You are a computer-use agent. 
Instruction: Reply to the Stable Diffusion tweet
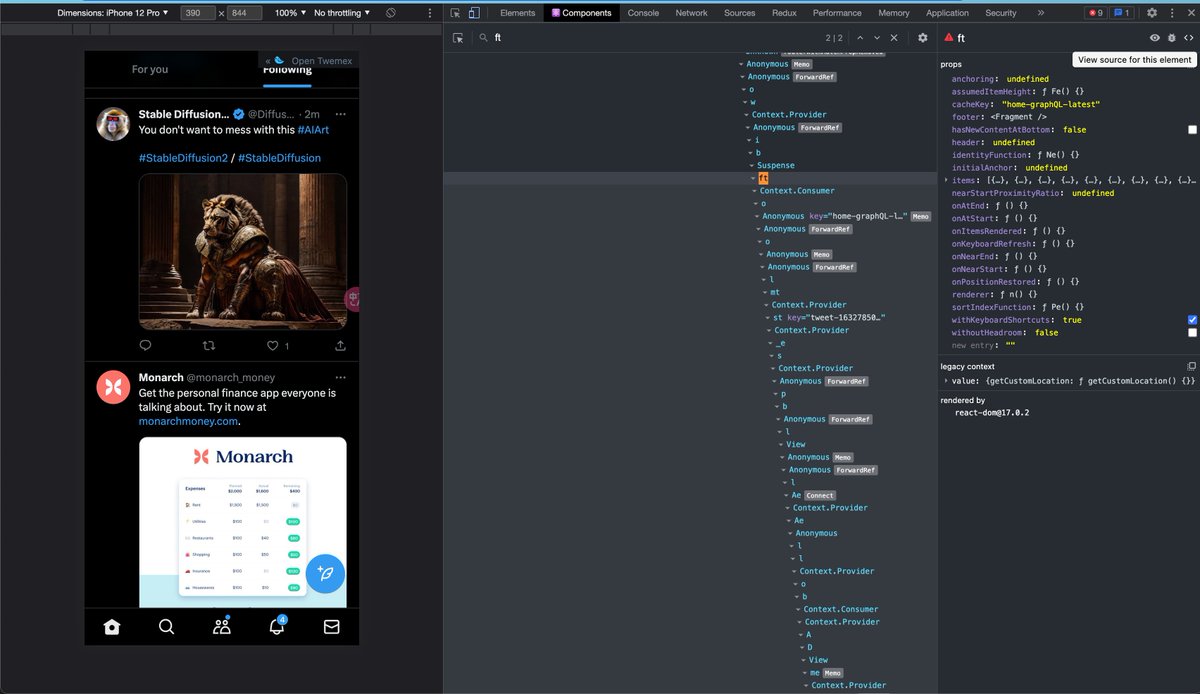pyautogui.click(x=145, y=345)
